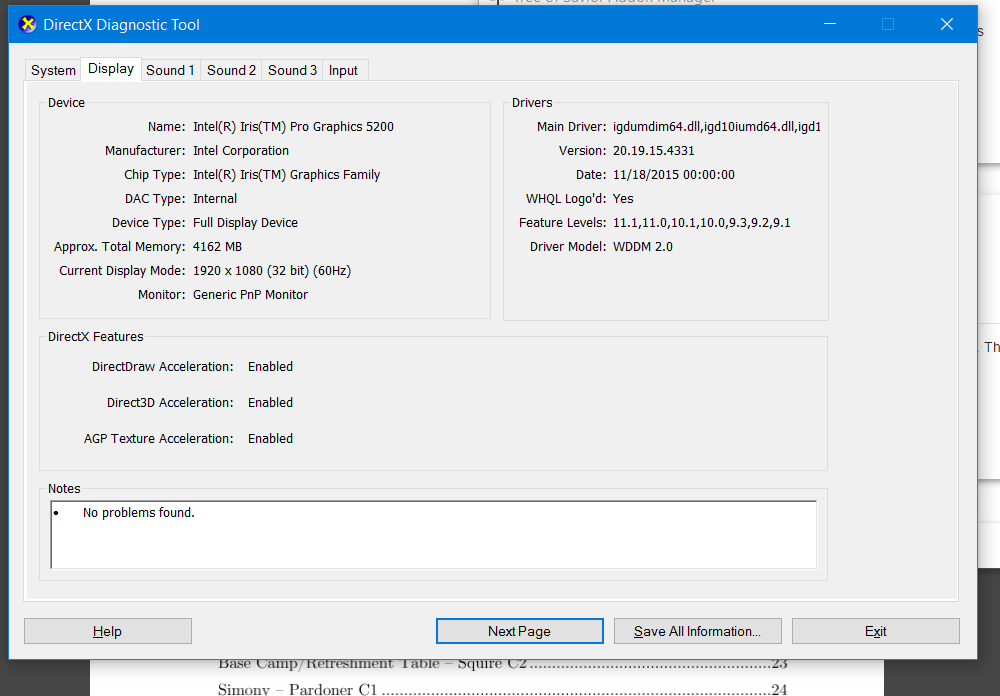
Task: Click the Next Page button
Action: [519, 631]
